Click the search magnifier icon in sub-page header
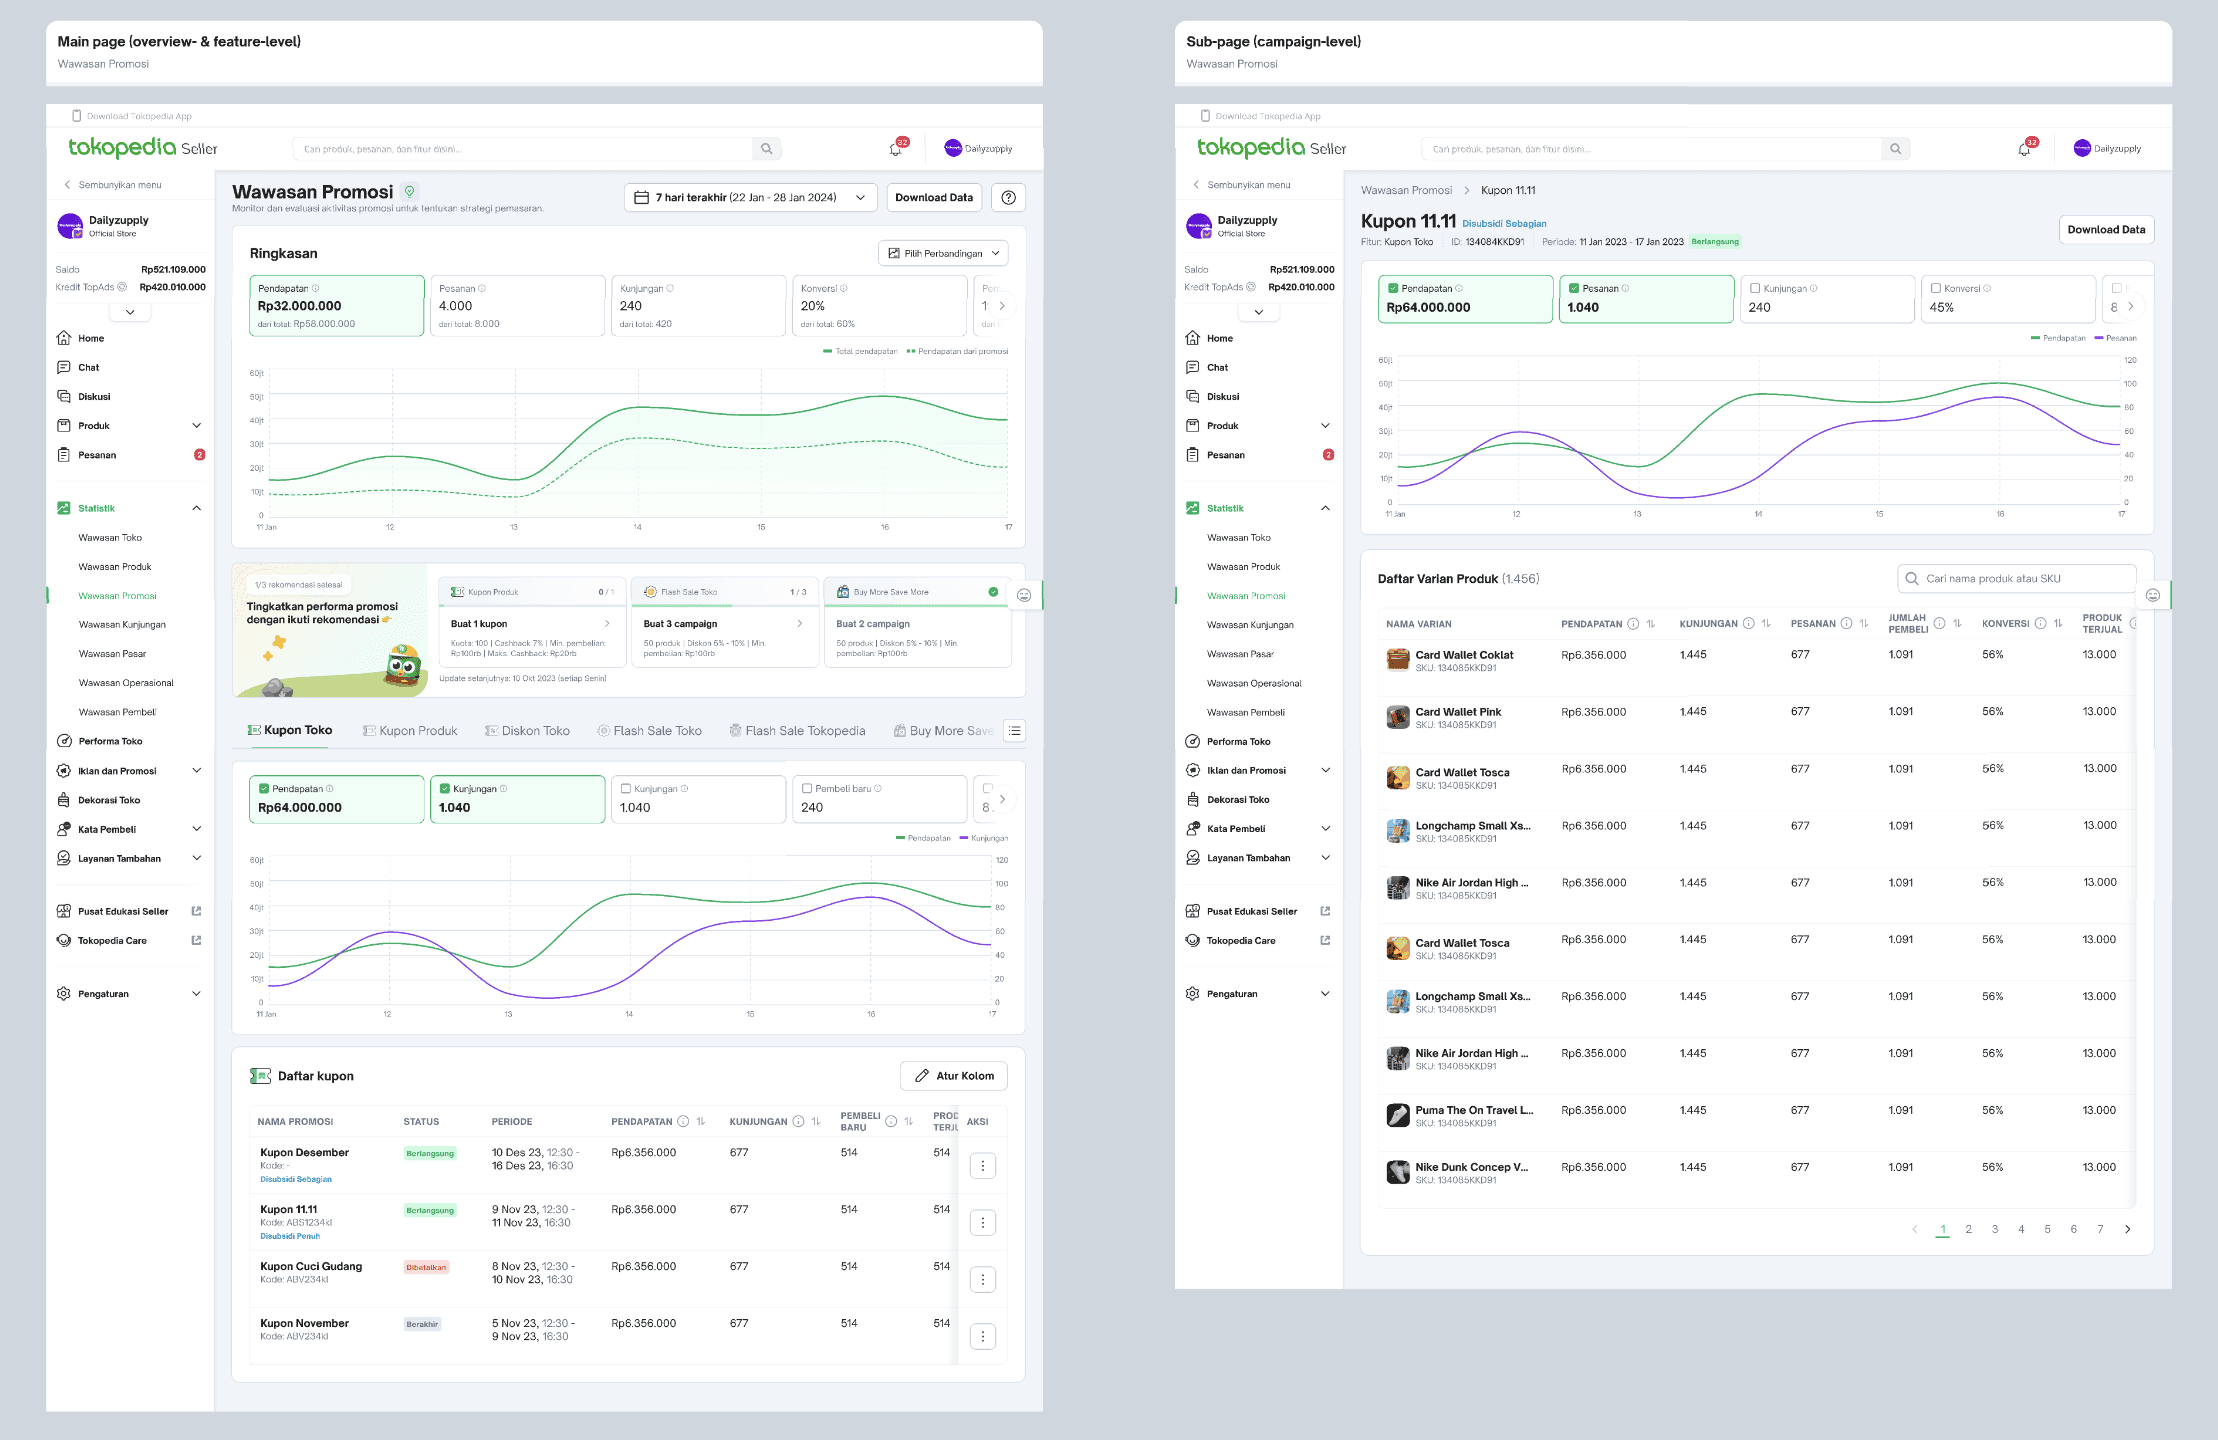2218x1440 pixels. (x=1894, y=149)
